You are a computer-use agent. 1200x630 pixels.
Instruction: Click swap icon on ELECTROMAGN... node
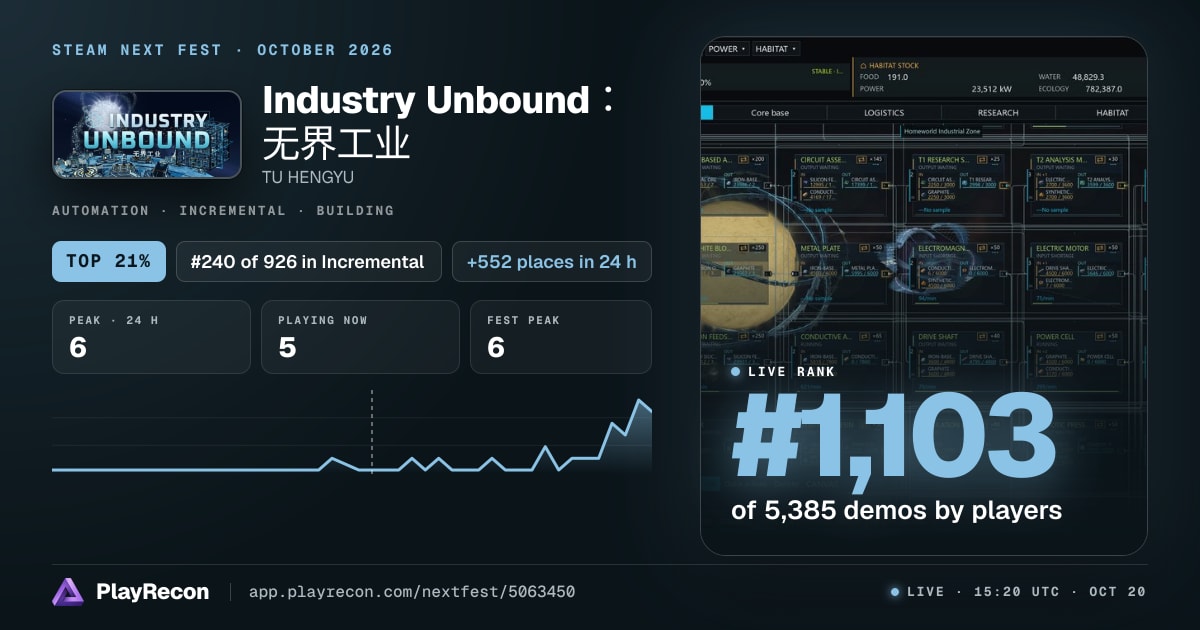coord(982,248)
